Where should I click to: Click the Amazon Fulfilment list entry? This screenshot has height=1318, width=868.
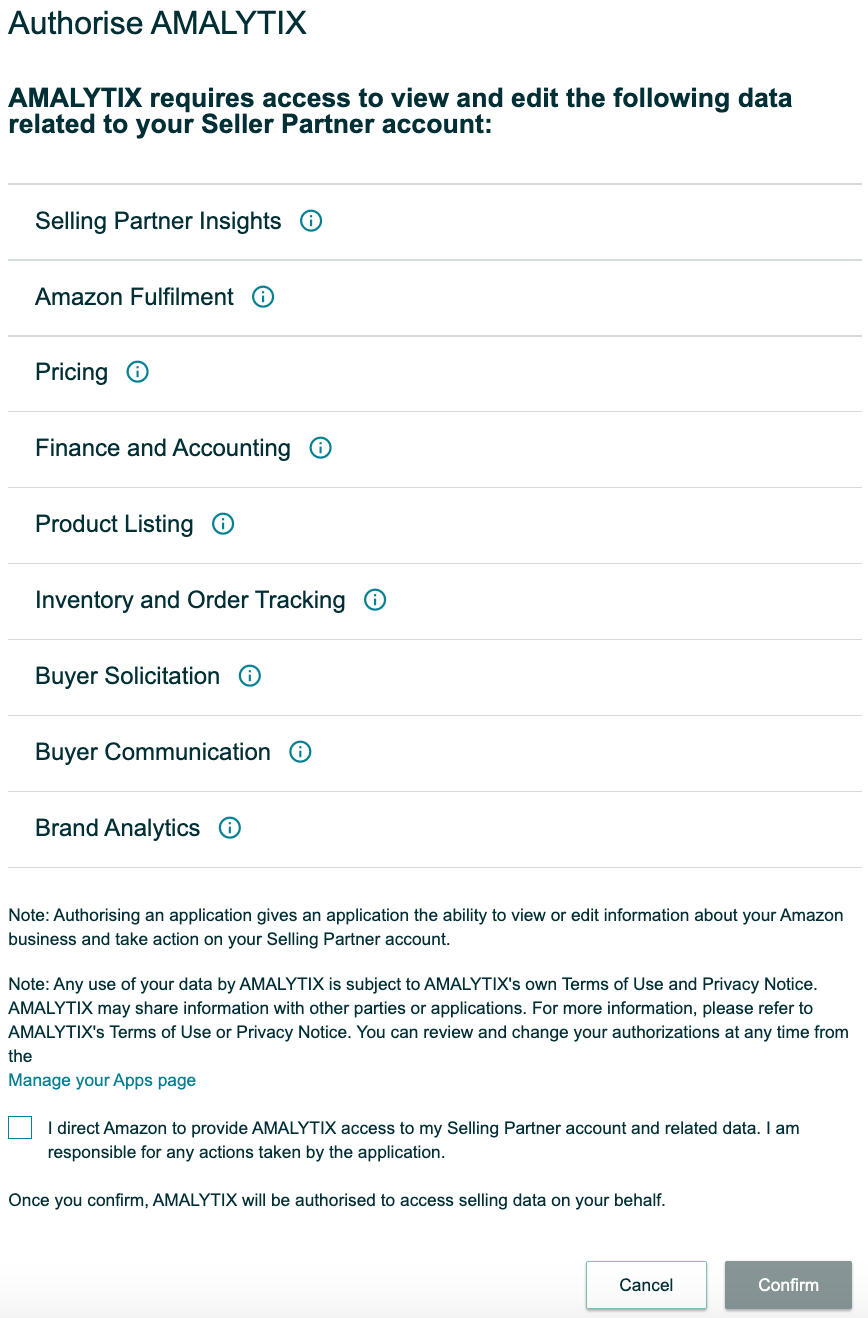[134, 297]
